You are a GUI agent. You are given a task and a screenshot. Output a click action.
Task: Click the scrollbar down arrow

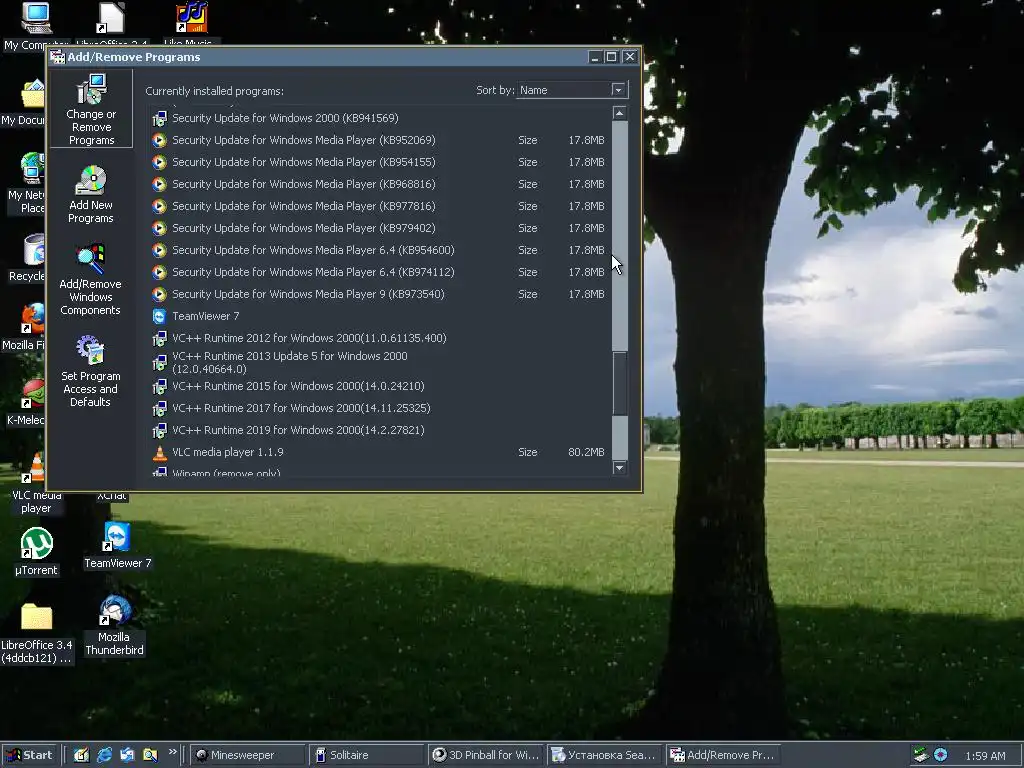pyautogui.click(x=620, y=468)
